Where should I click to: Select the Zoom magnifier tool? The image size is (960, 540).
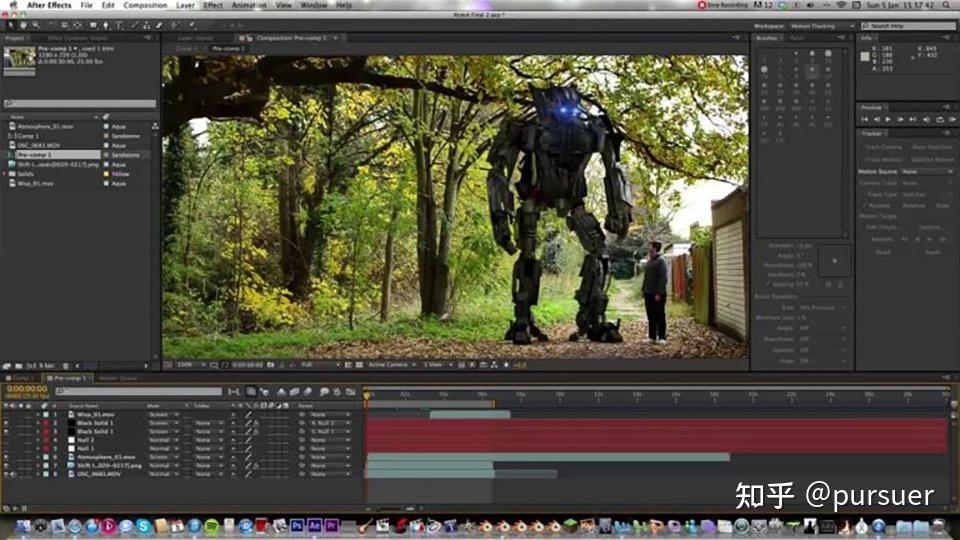[x=36, y=25]
